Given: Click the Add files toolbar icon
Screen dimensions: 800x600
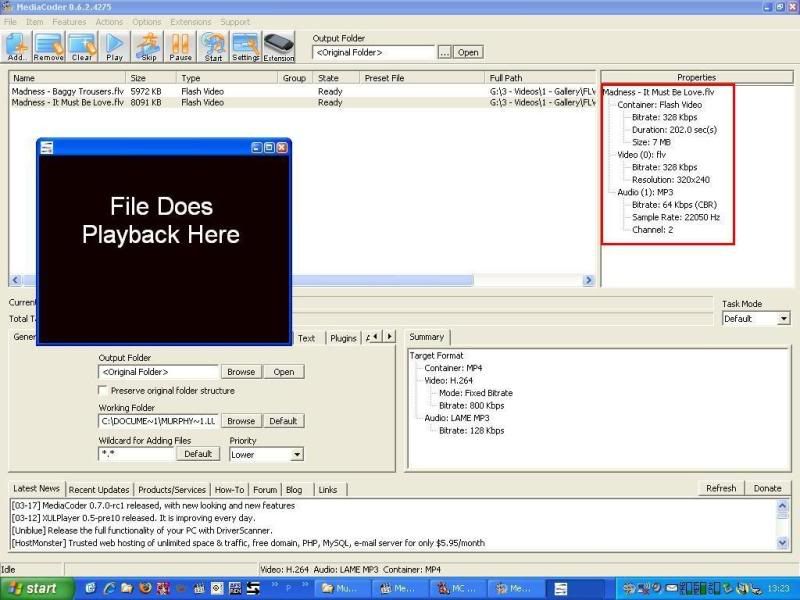Looking at the screenshot, I should [x=16, y=46].
